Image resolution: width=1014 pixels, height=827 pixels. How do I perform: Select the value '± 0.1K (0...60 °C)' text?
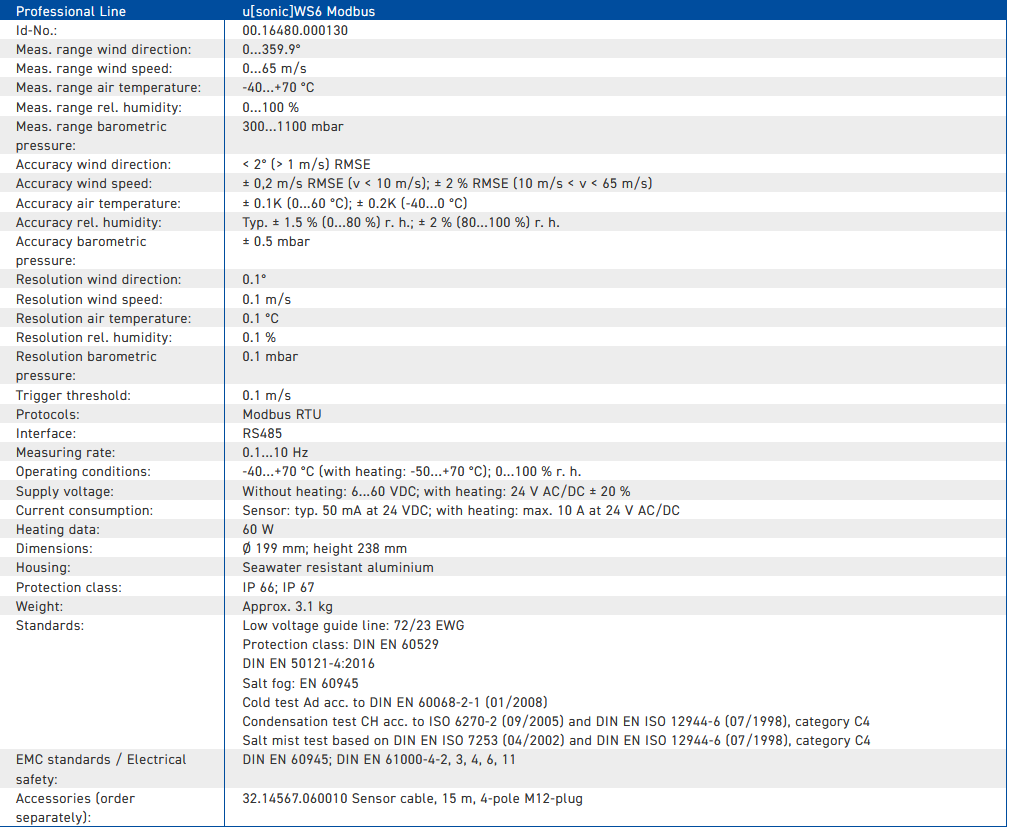pos(297,203)
